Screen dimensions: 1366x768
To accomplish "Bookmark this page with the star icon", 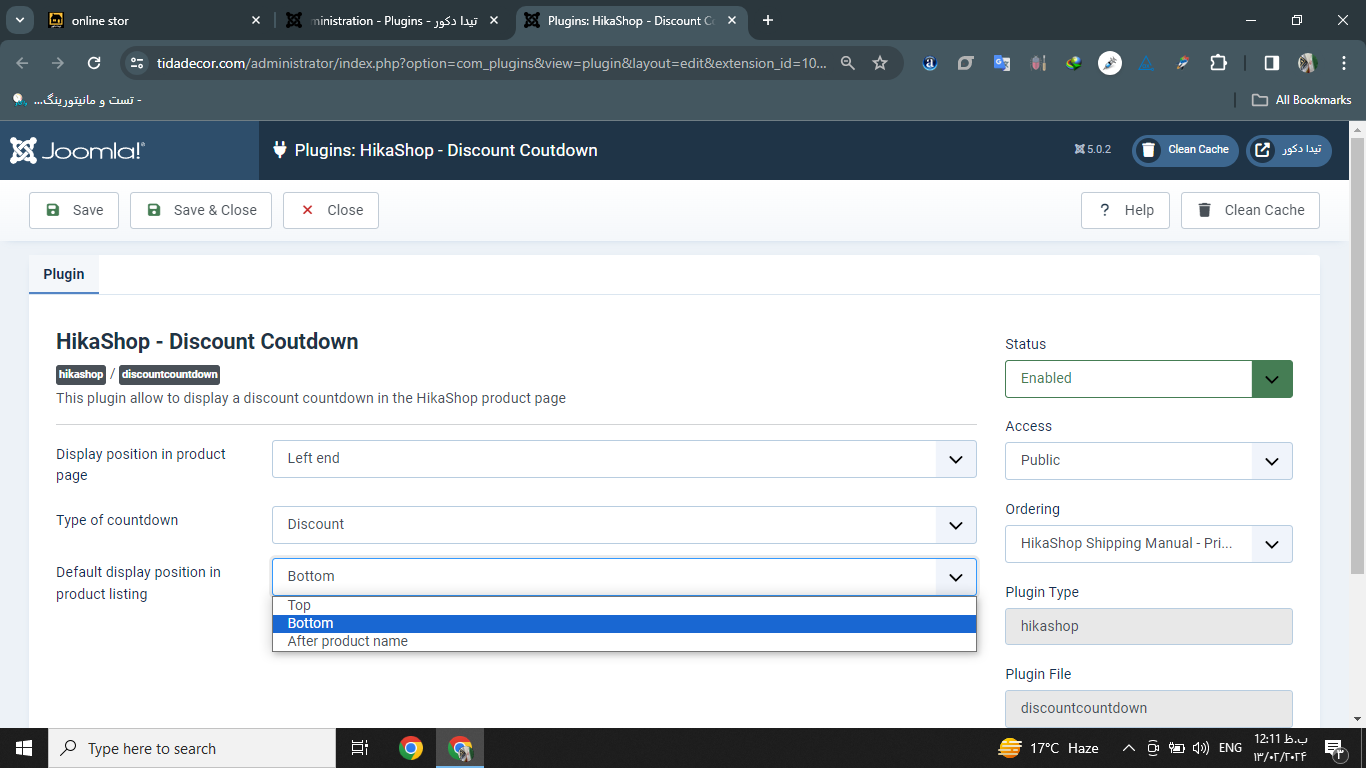I will pos(880,63).
